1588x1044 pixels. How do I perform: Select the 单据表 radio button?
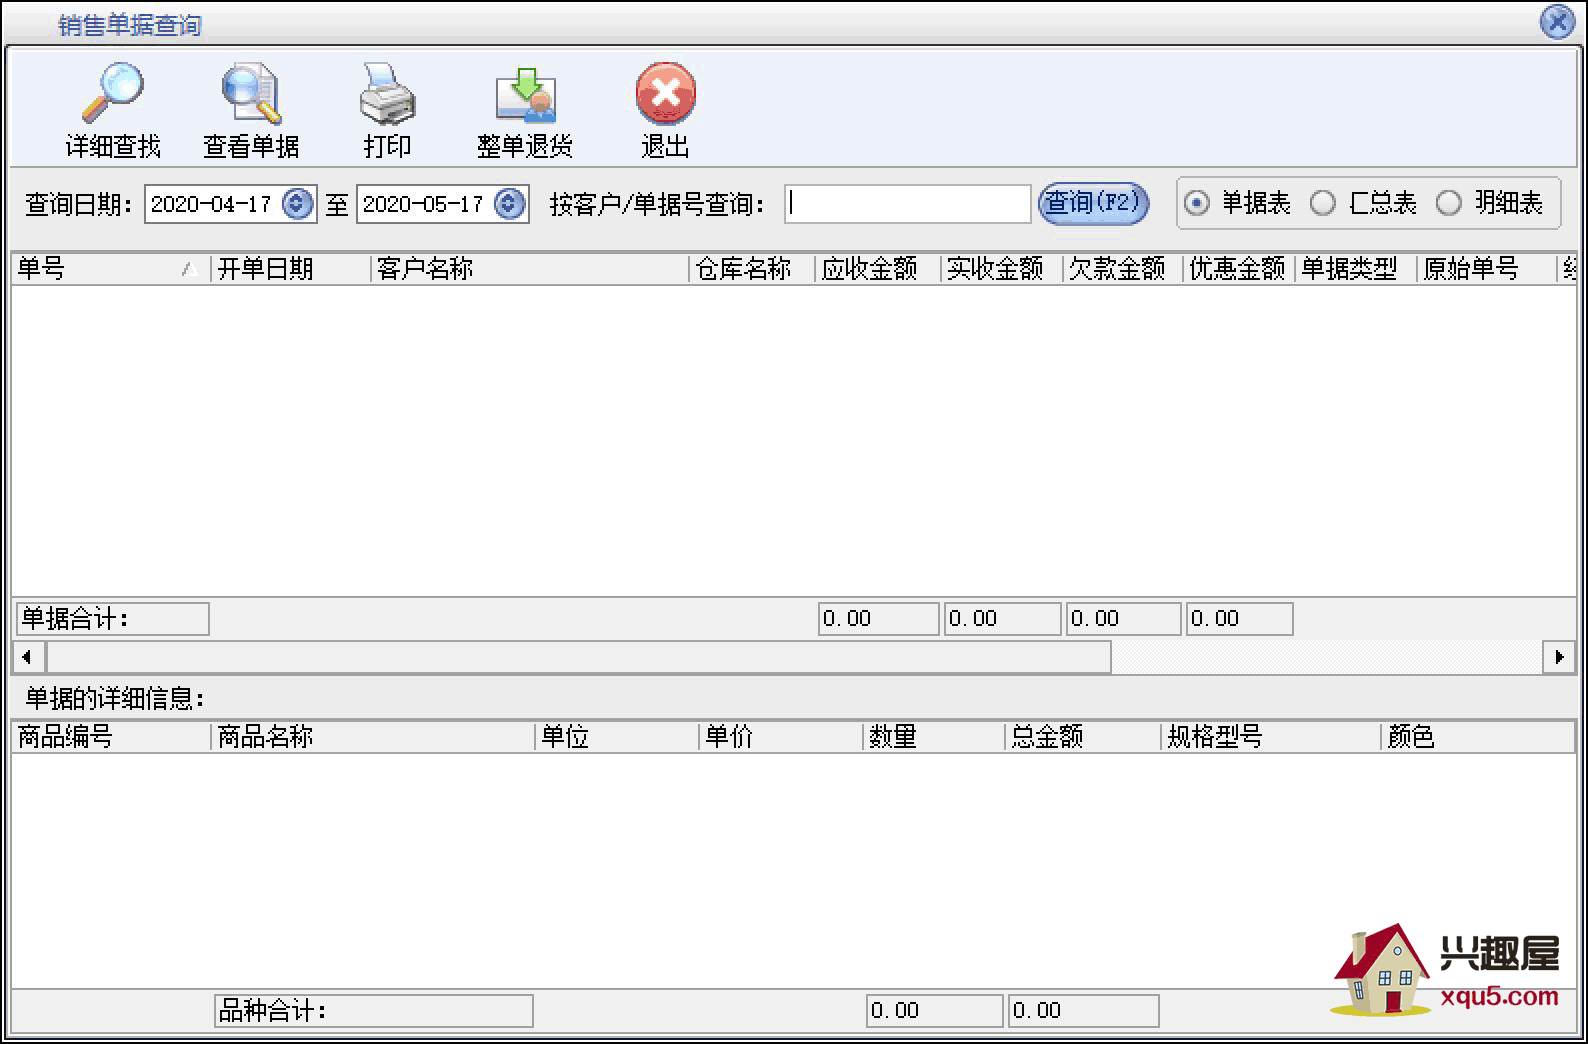point(1196,204)
